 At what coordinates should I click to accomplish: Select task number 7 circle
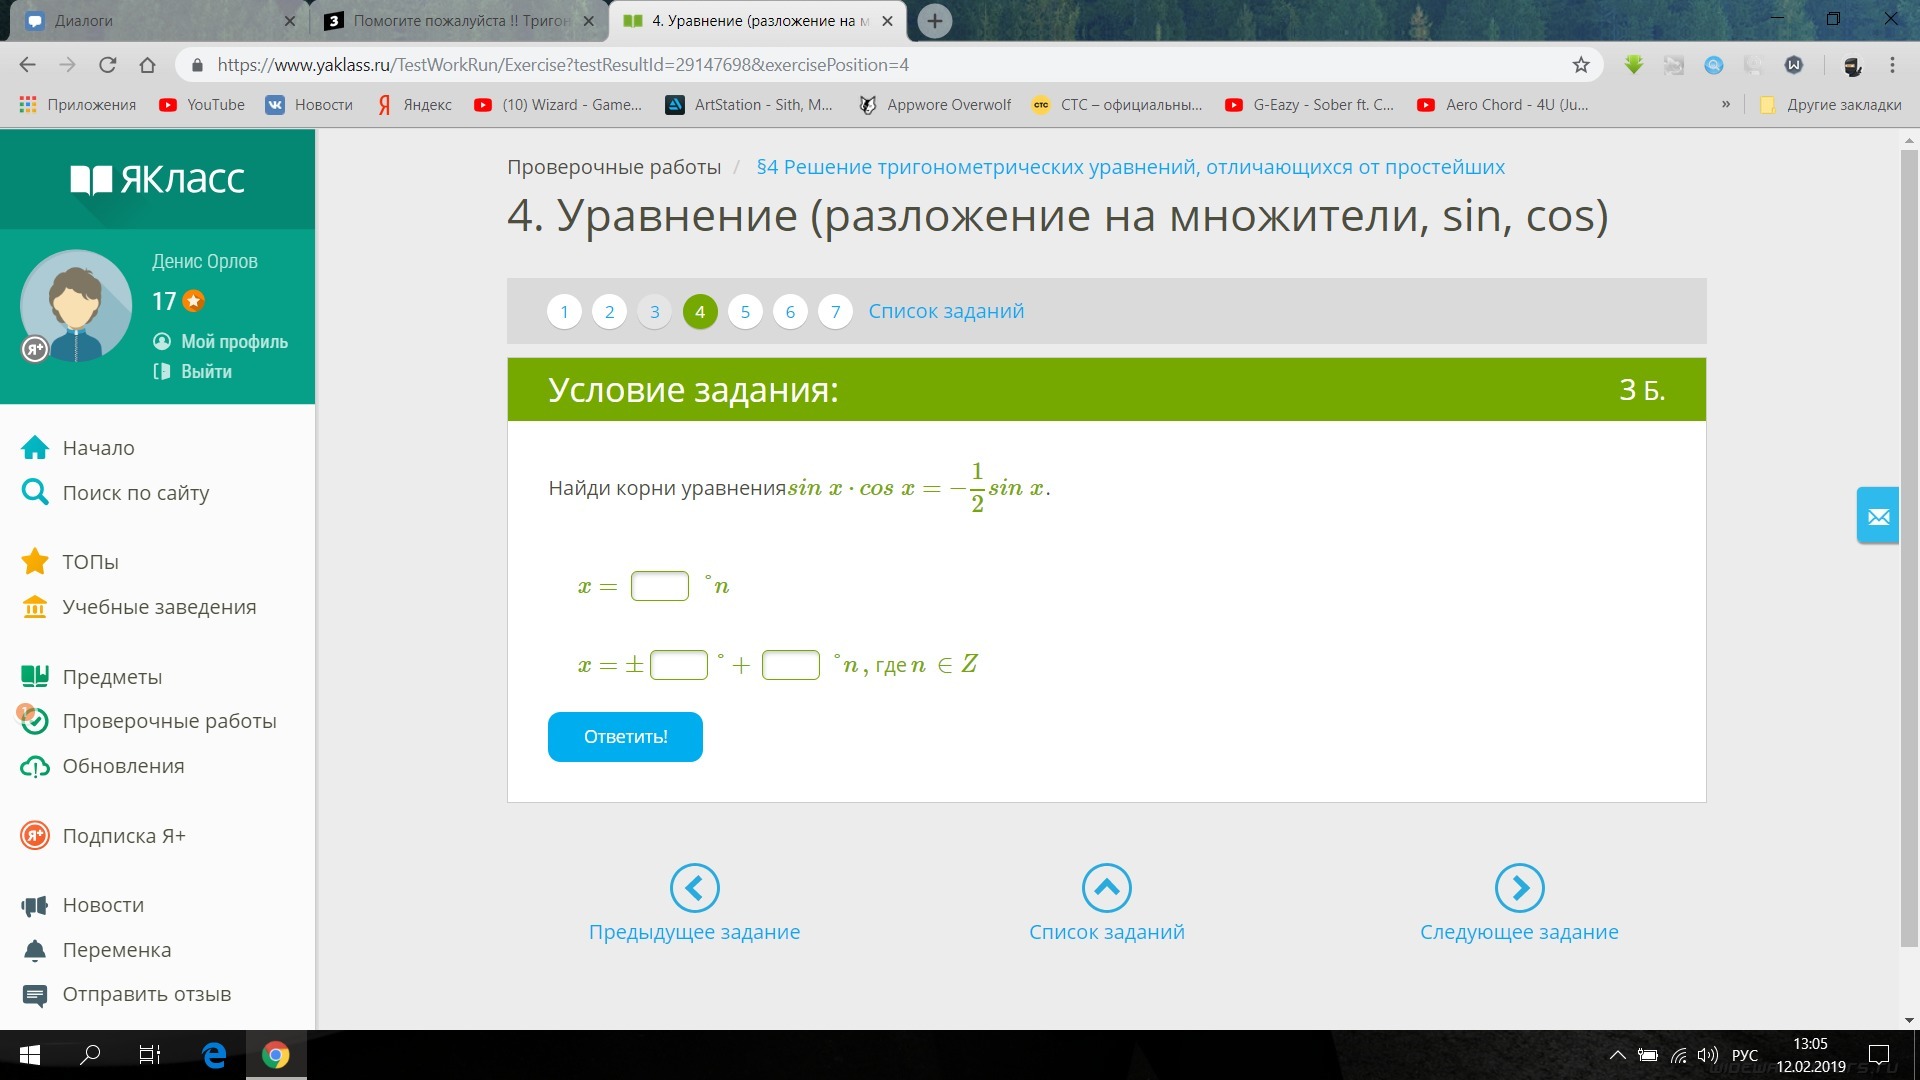pos(835,312)
